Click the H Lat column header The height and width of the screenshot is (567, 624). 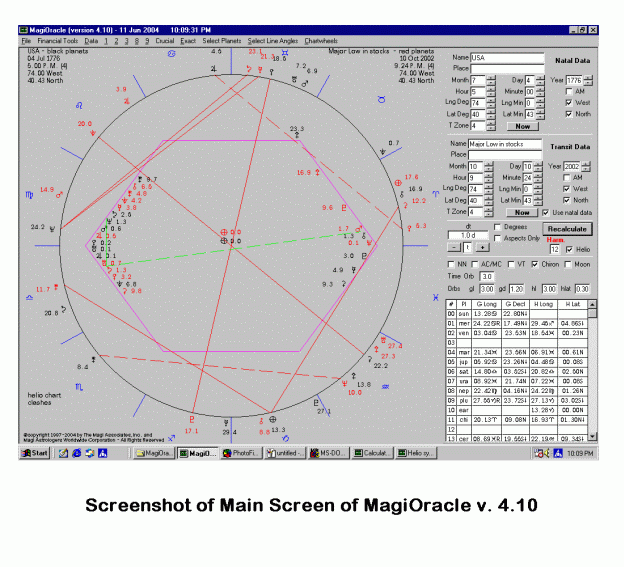pyautogui.click(x=573, y=304)
